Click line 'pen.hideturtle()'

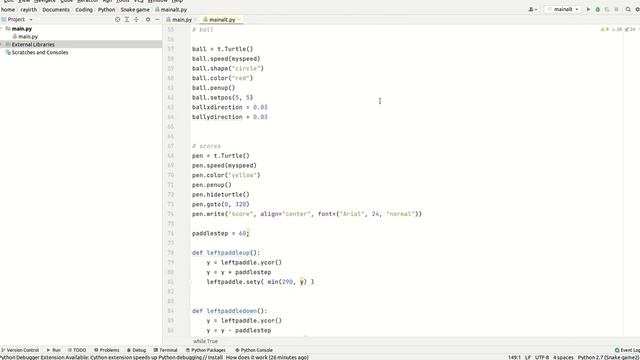click(x=220, y=194)
